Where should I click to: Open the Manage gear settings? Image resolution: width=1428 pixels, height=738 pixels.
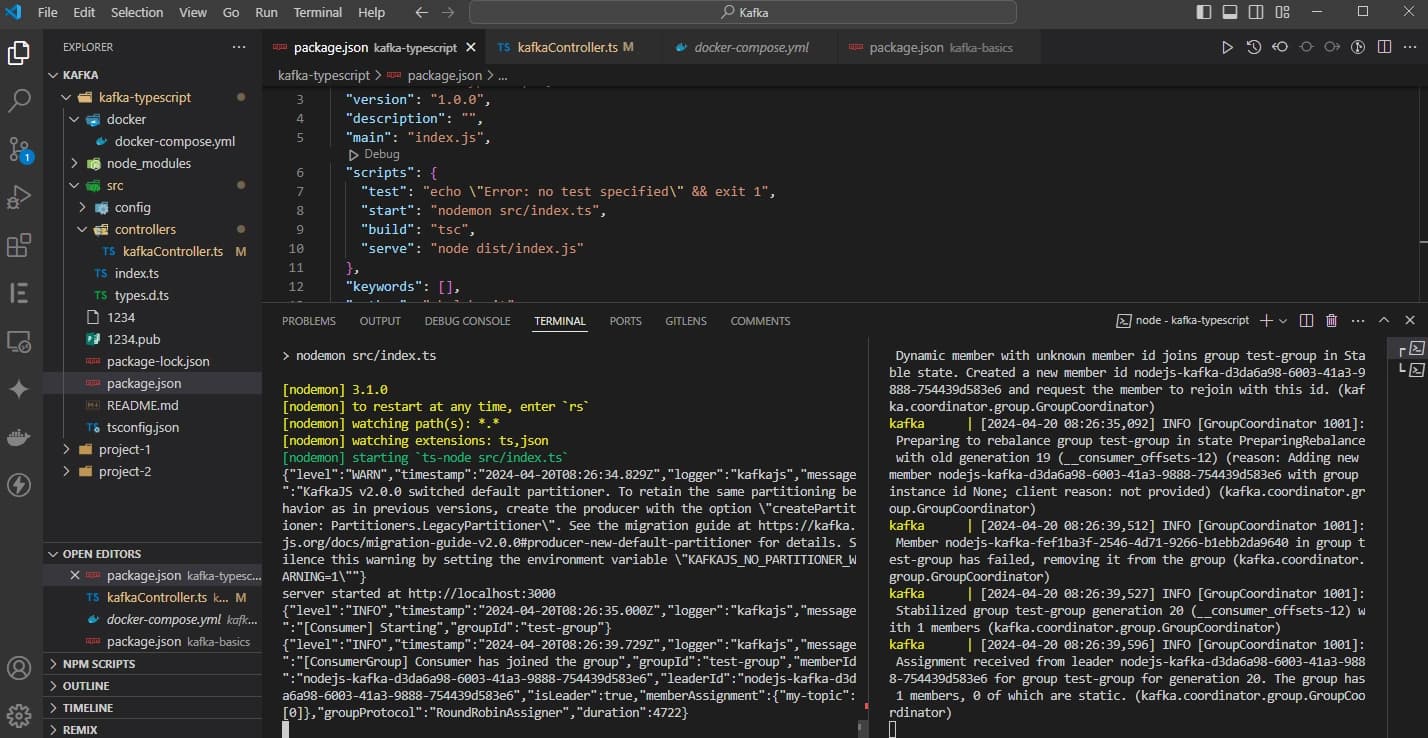pyautogui.click(x=19, y=714)
